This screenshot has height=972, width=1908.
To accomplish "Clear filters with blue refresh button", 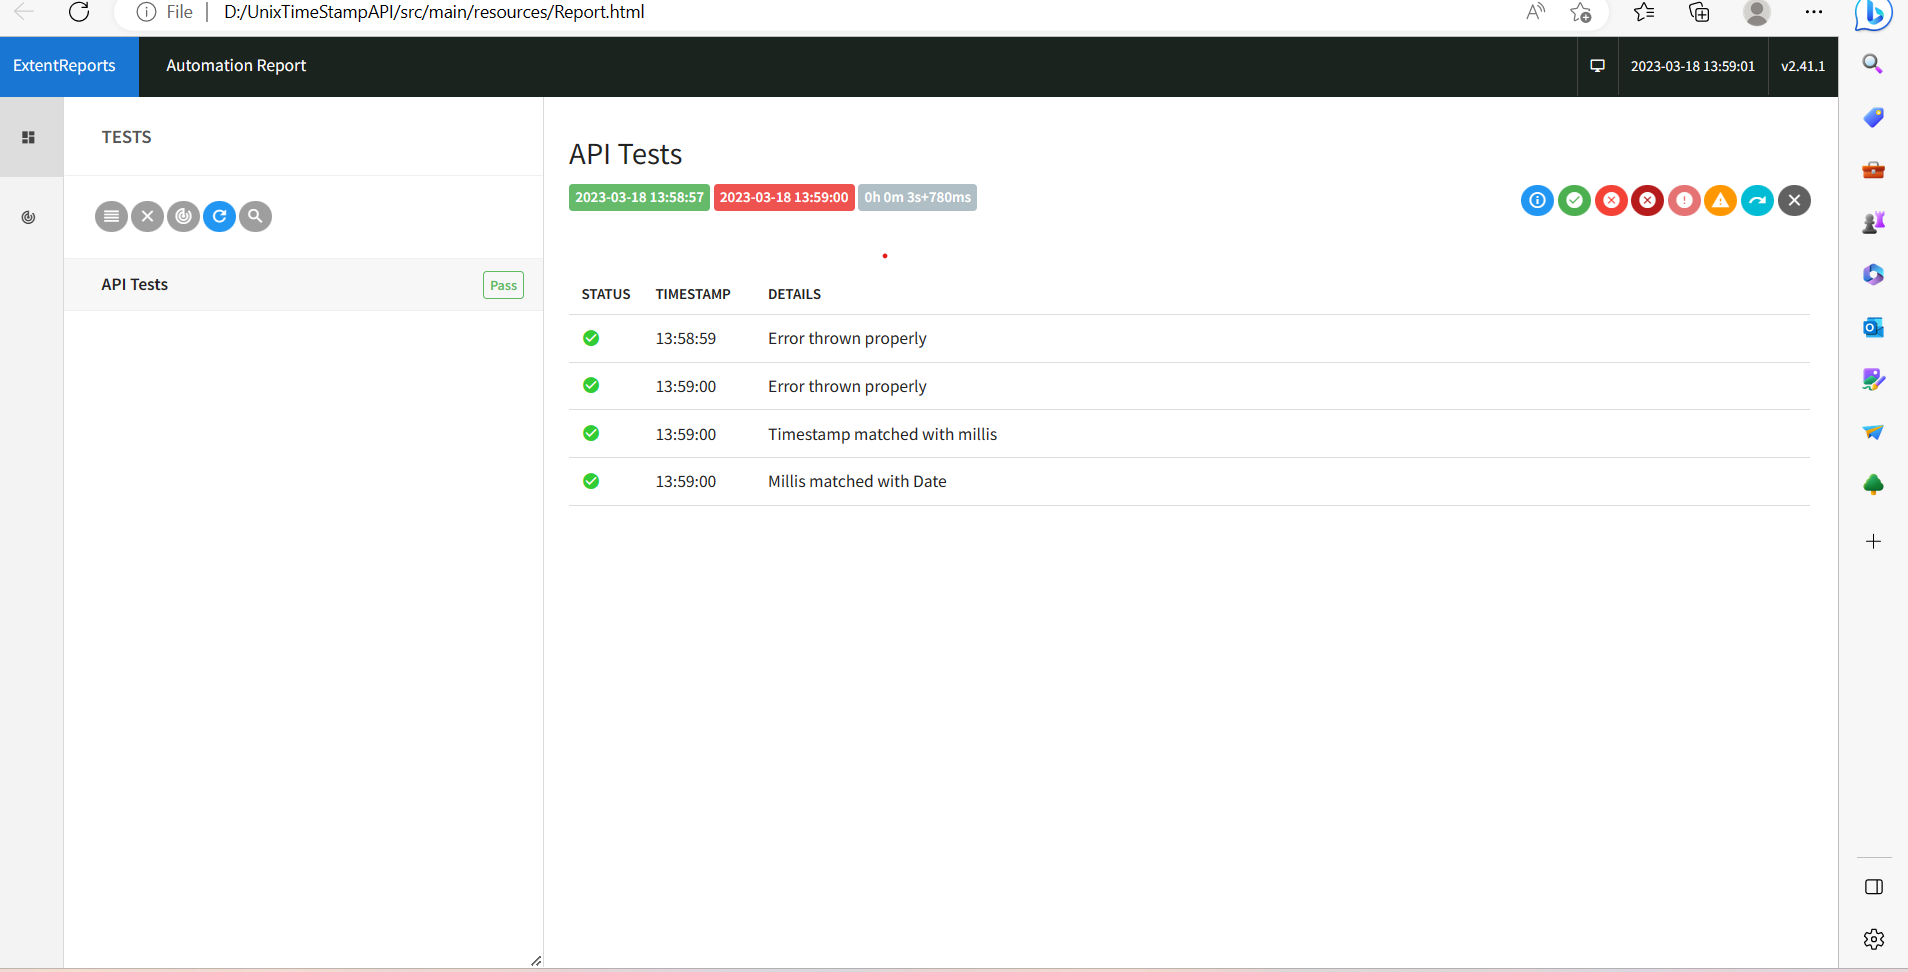I will (x=219, y=216).
